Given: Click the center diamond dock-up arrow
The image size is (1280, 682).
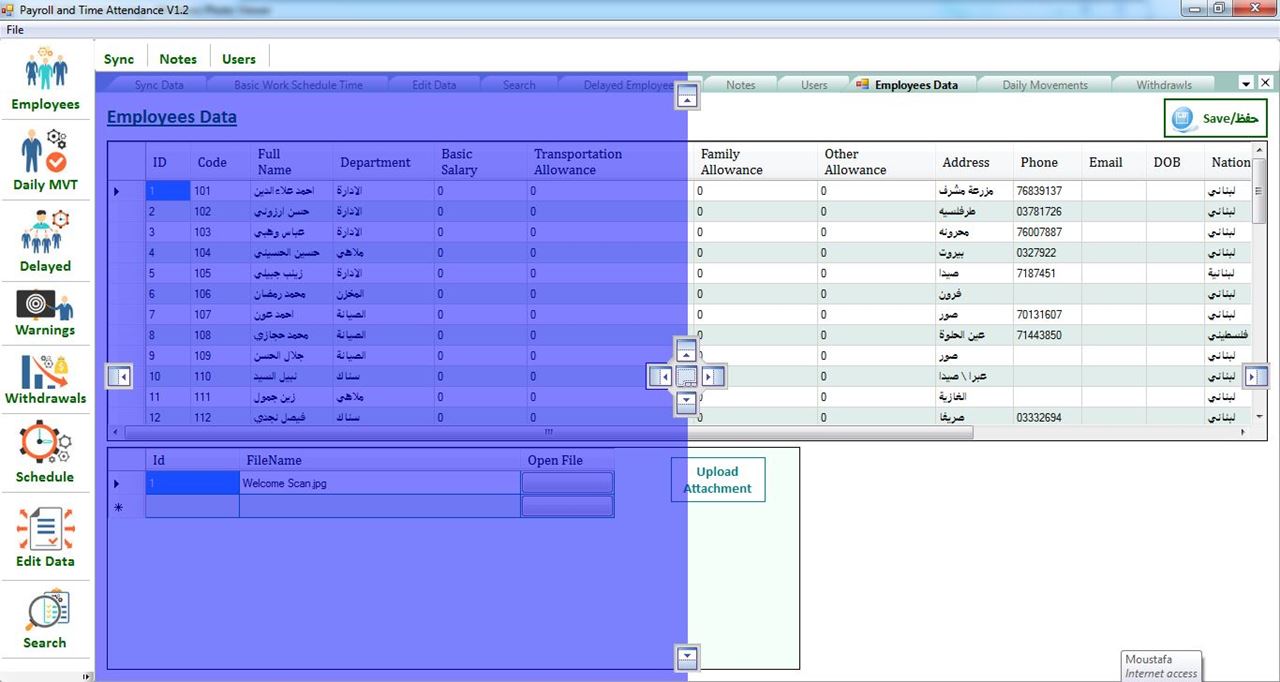Looking at the screenshot, I should click(x=686, y=351).
